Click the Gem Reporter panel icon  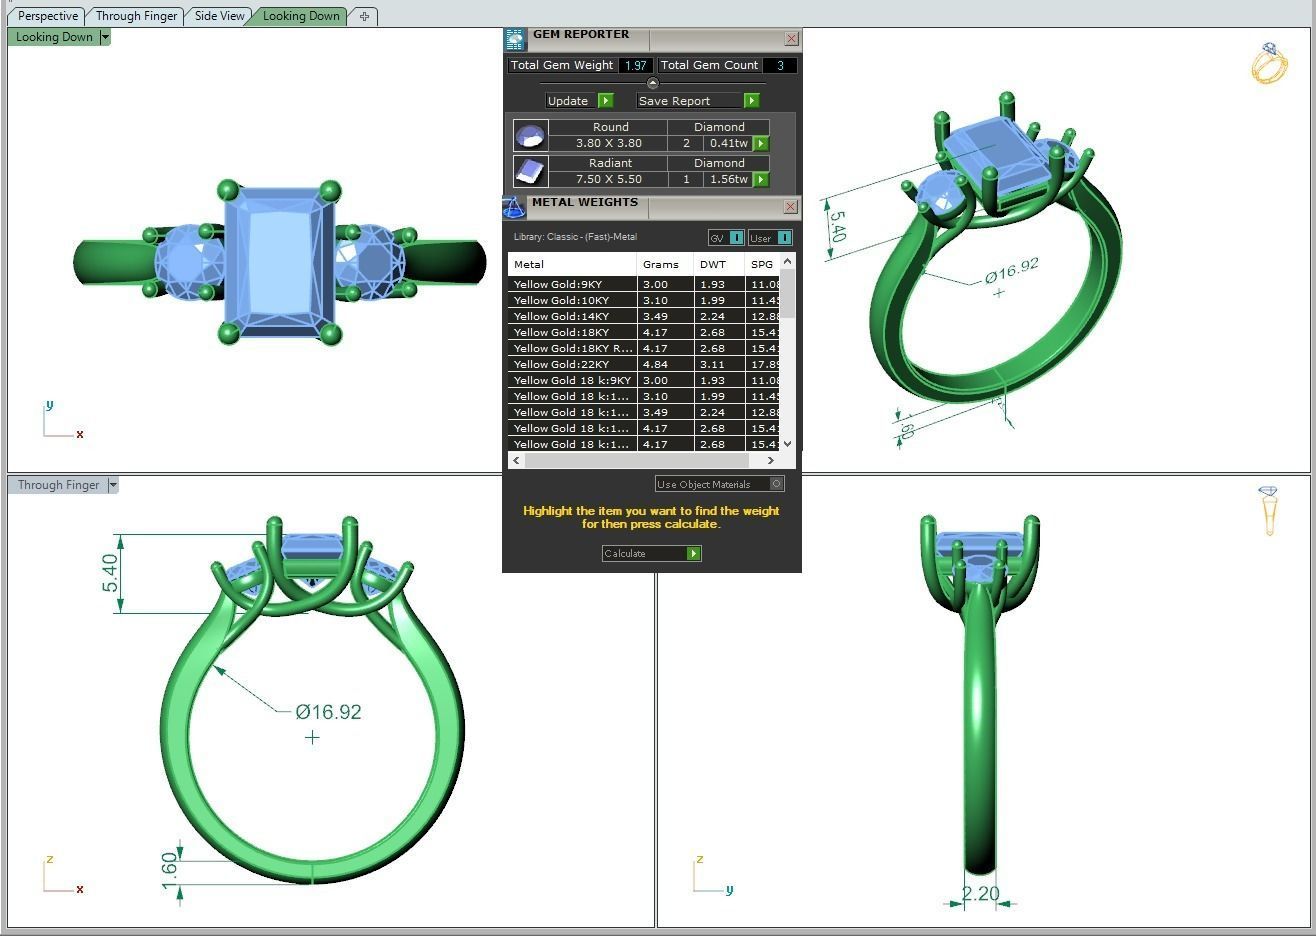click(514, 40)
